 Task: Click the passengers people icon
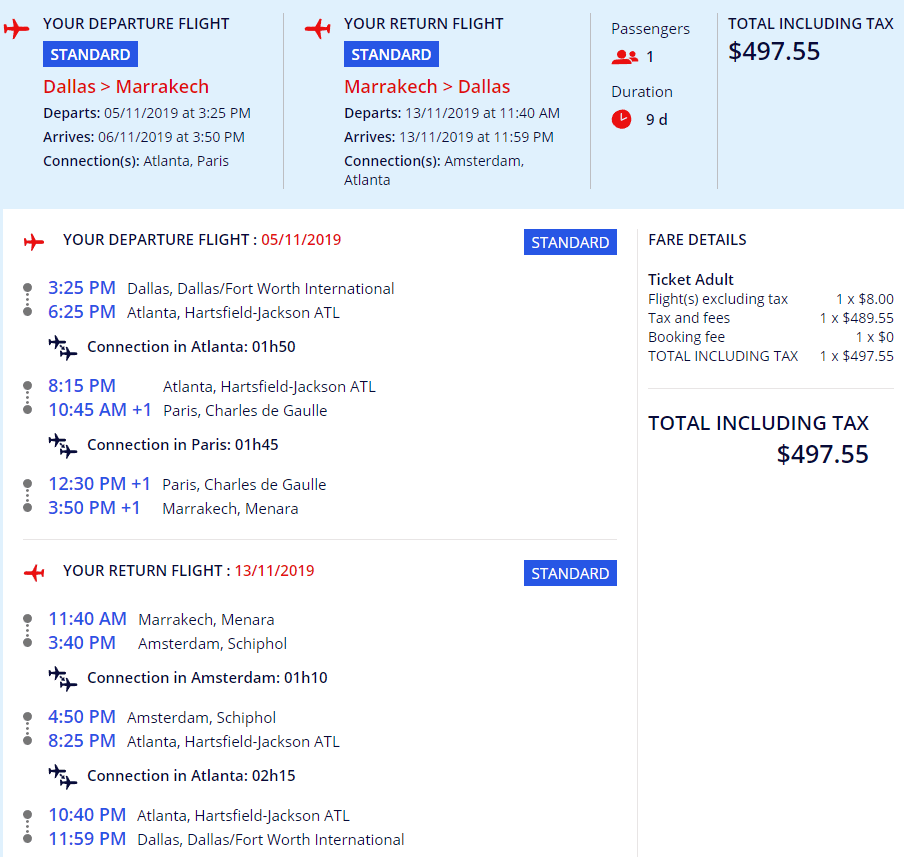pos(625,57)
